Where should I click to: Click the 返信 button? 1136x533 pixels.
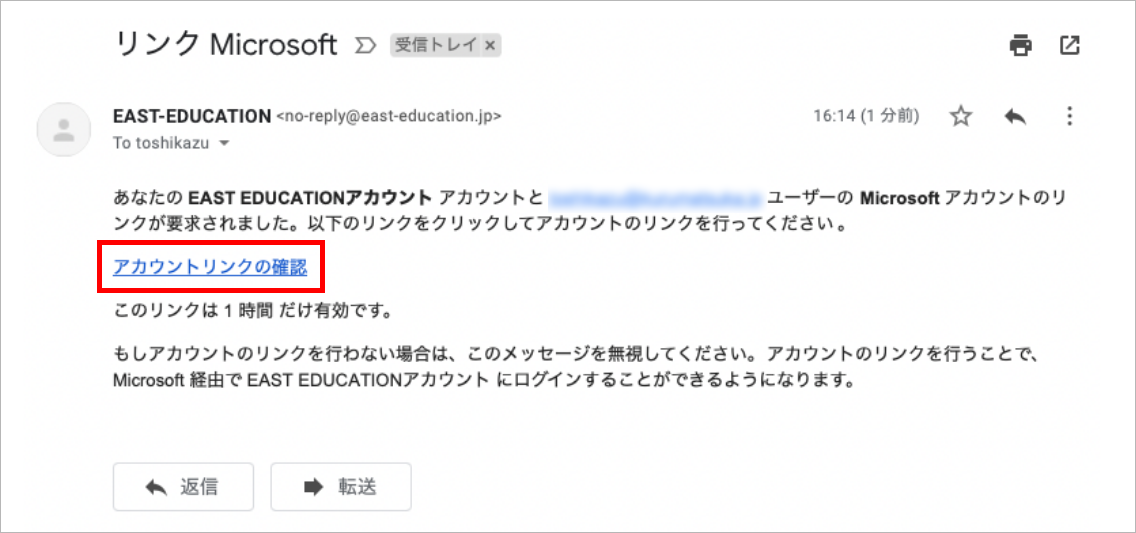pyautogui.click(x=183, y=487)
